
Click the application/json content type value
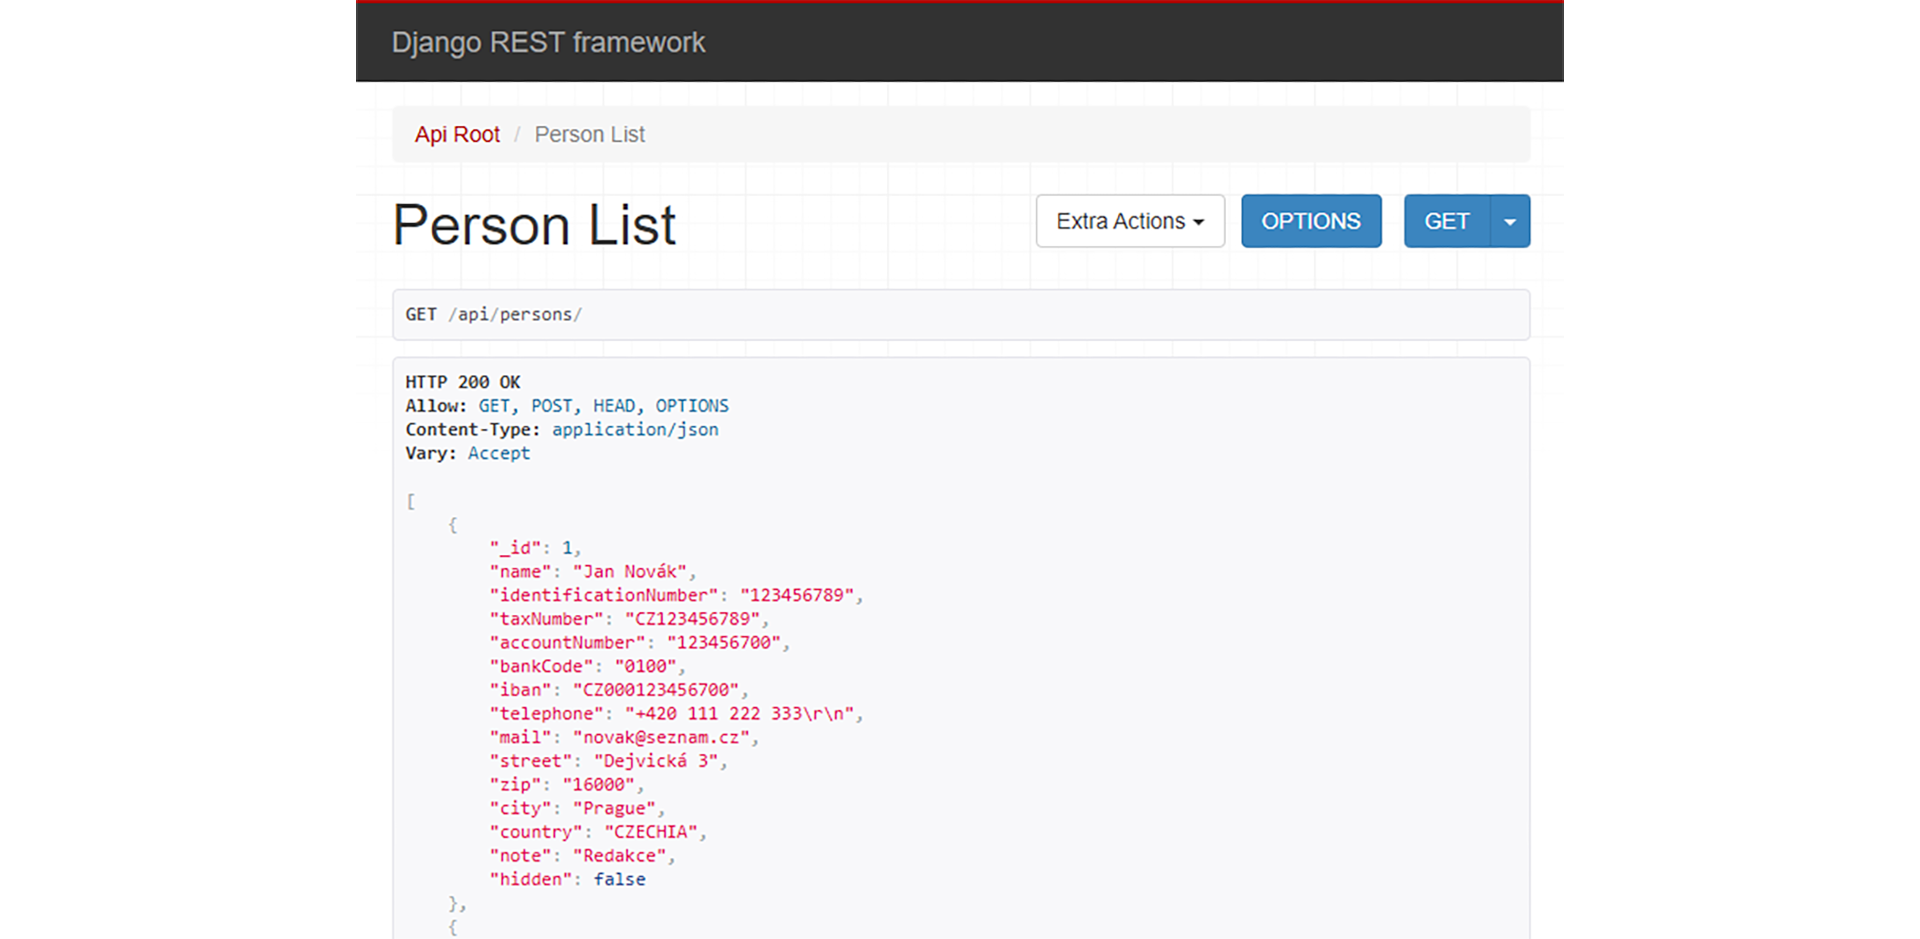tap(635, 430)
